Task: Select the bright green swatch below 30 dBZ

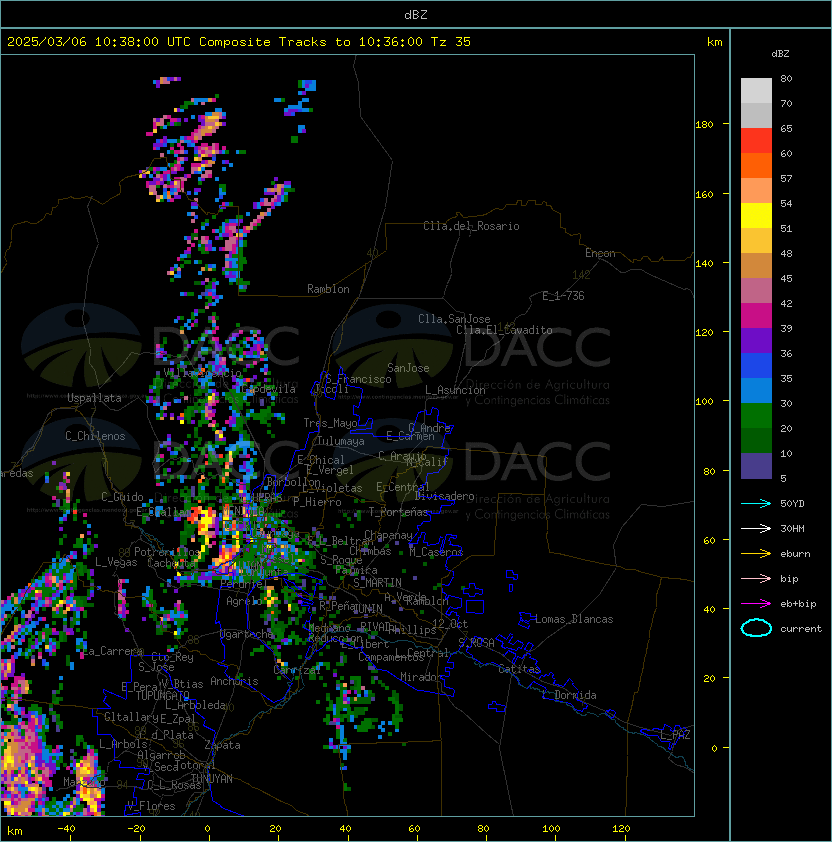Action: pyautogui.click(x=756, y=416)
